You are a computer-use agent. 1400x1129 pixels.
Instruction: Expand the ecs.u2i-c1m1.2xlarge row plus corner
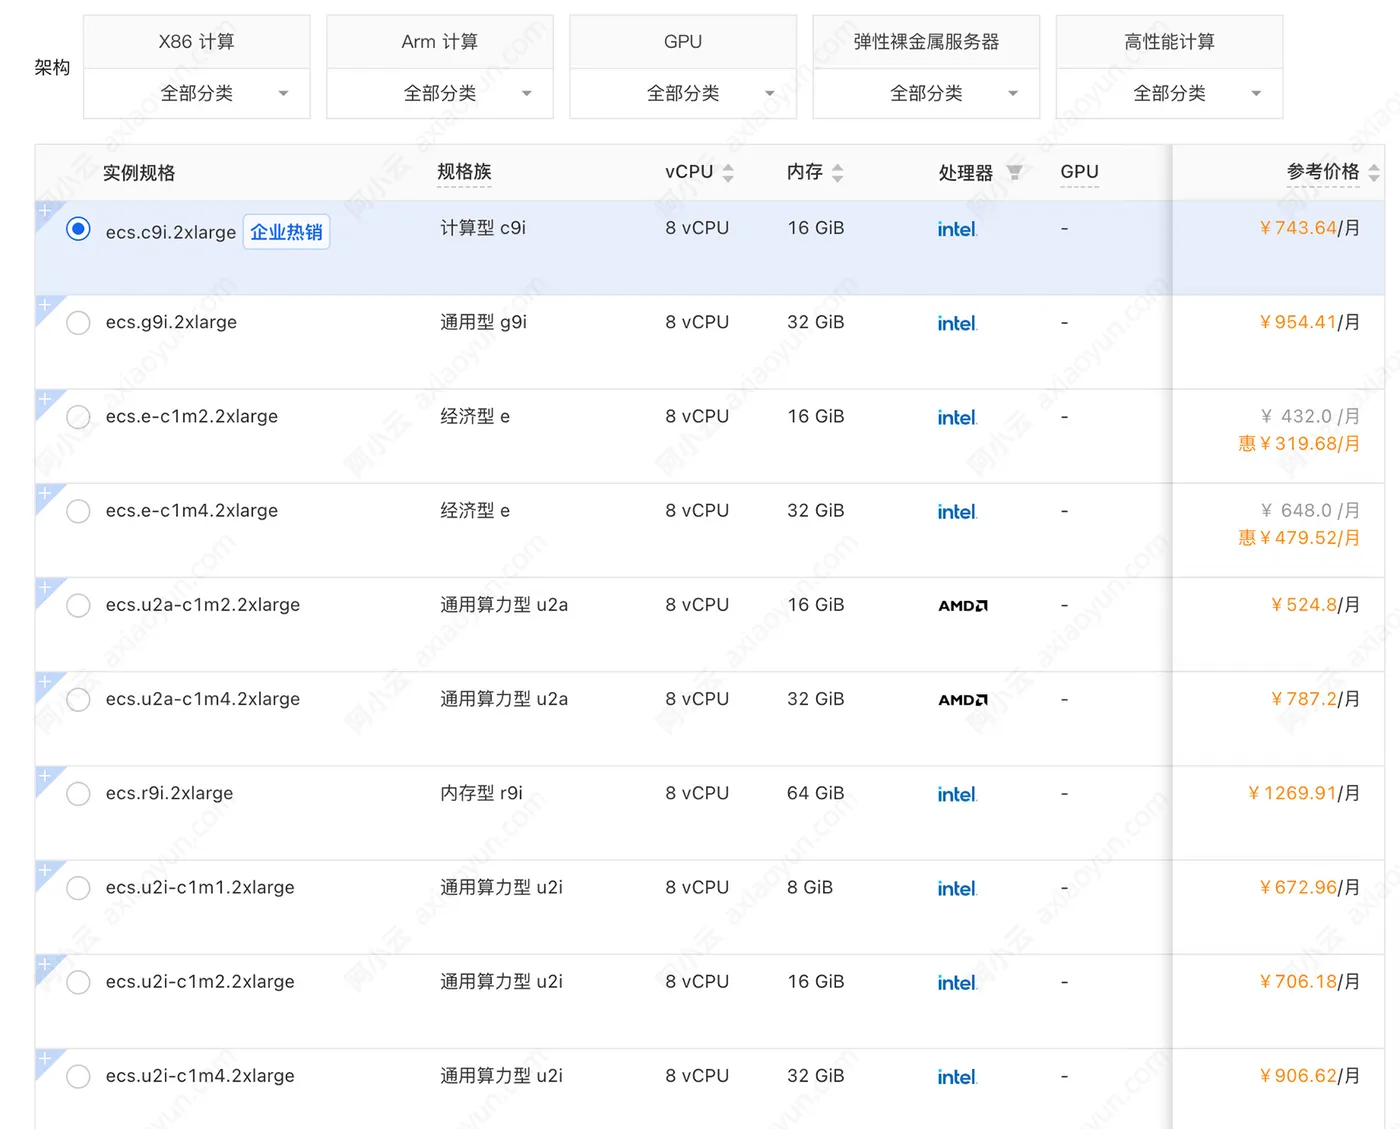tap(45, 870)
